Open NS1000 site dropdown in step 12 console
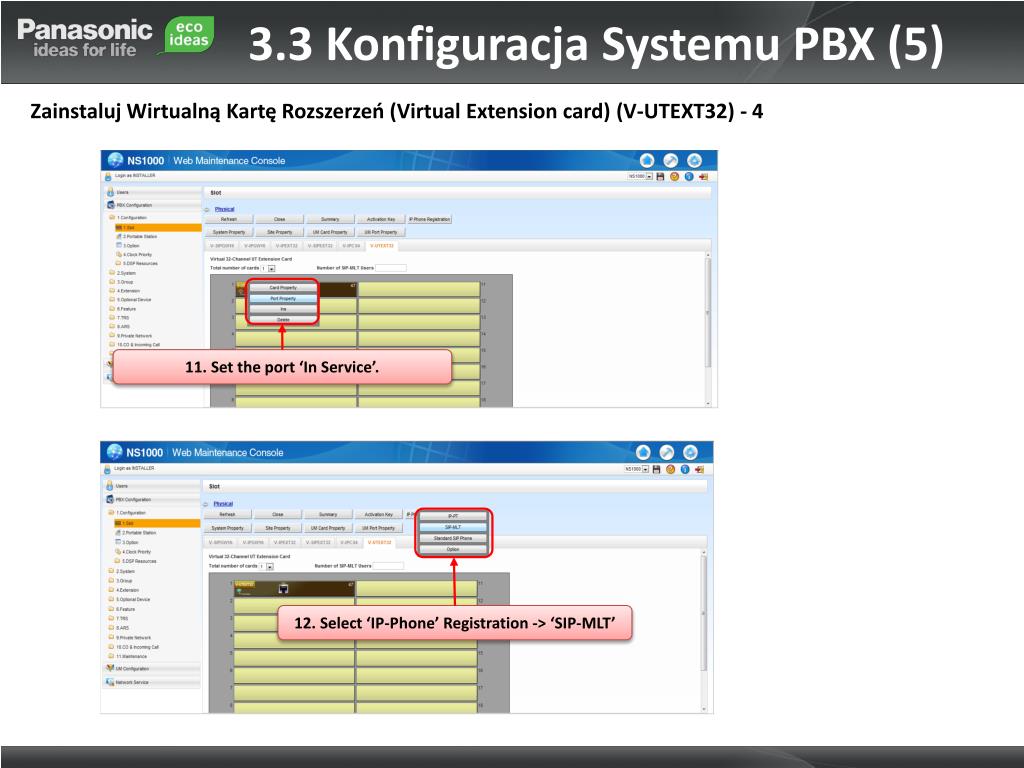Image resolution: width=1024 pixels, height=768 pixels. [637, 470]
